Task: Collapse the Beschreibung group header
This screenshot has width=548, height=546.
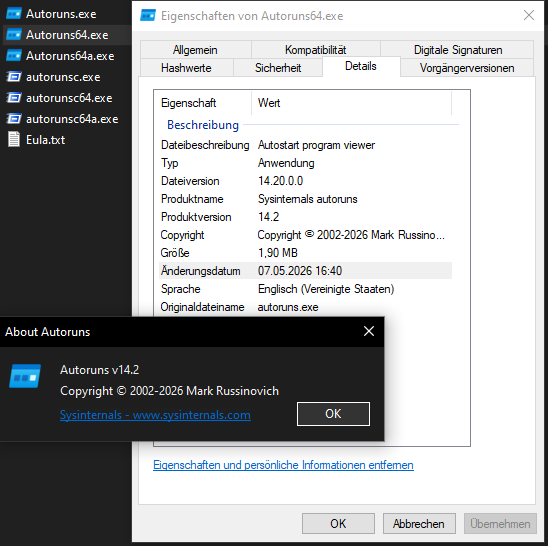Action: pos(203,125)
